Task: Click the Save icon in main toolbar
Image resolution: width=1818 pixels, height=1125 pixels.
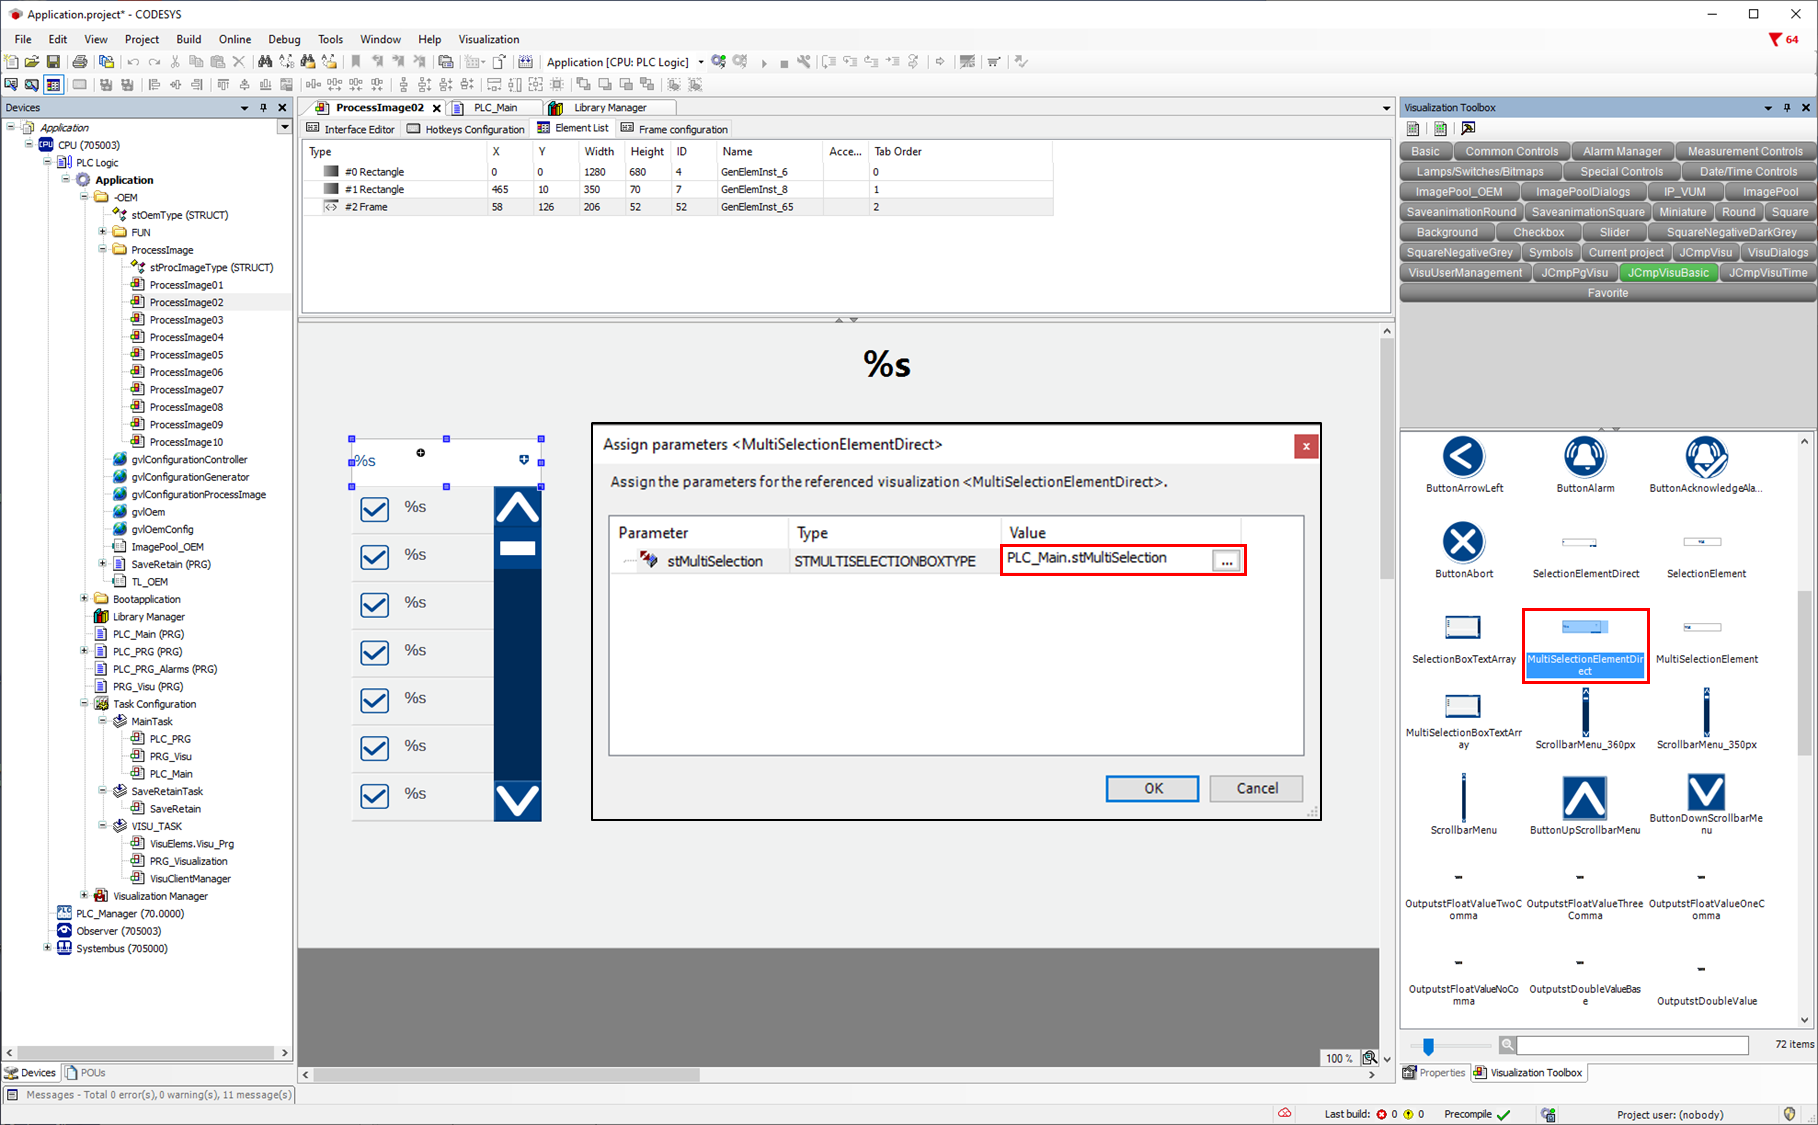Action: click(54, 62)
